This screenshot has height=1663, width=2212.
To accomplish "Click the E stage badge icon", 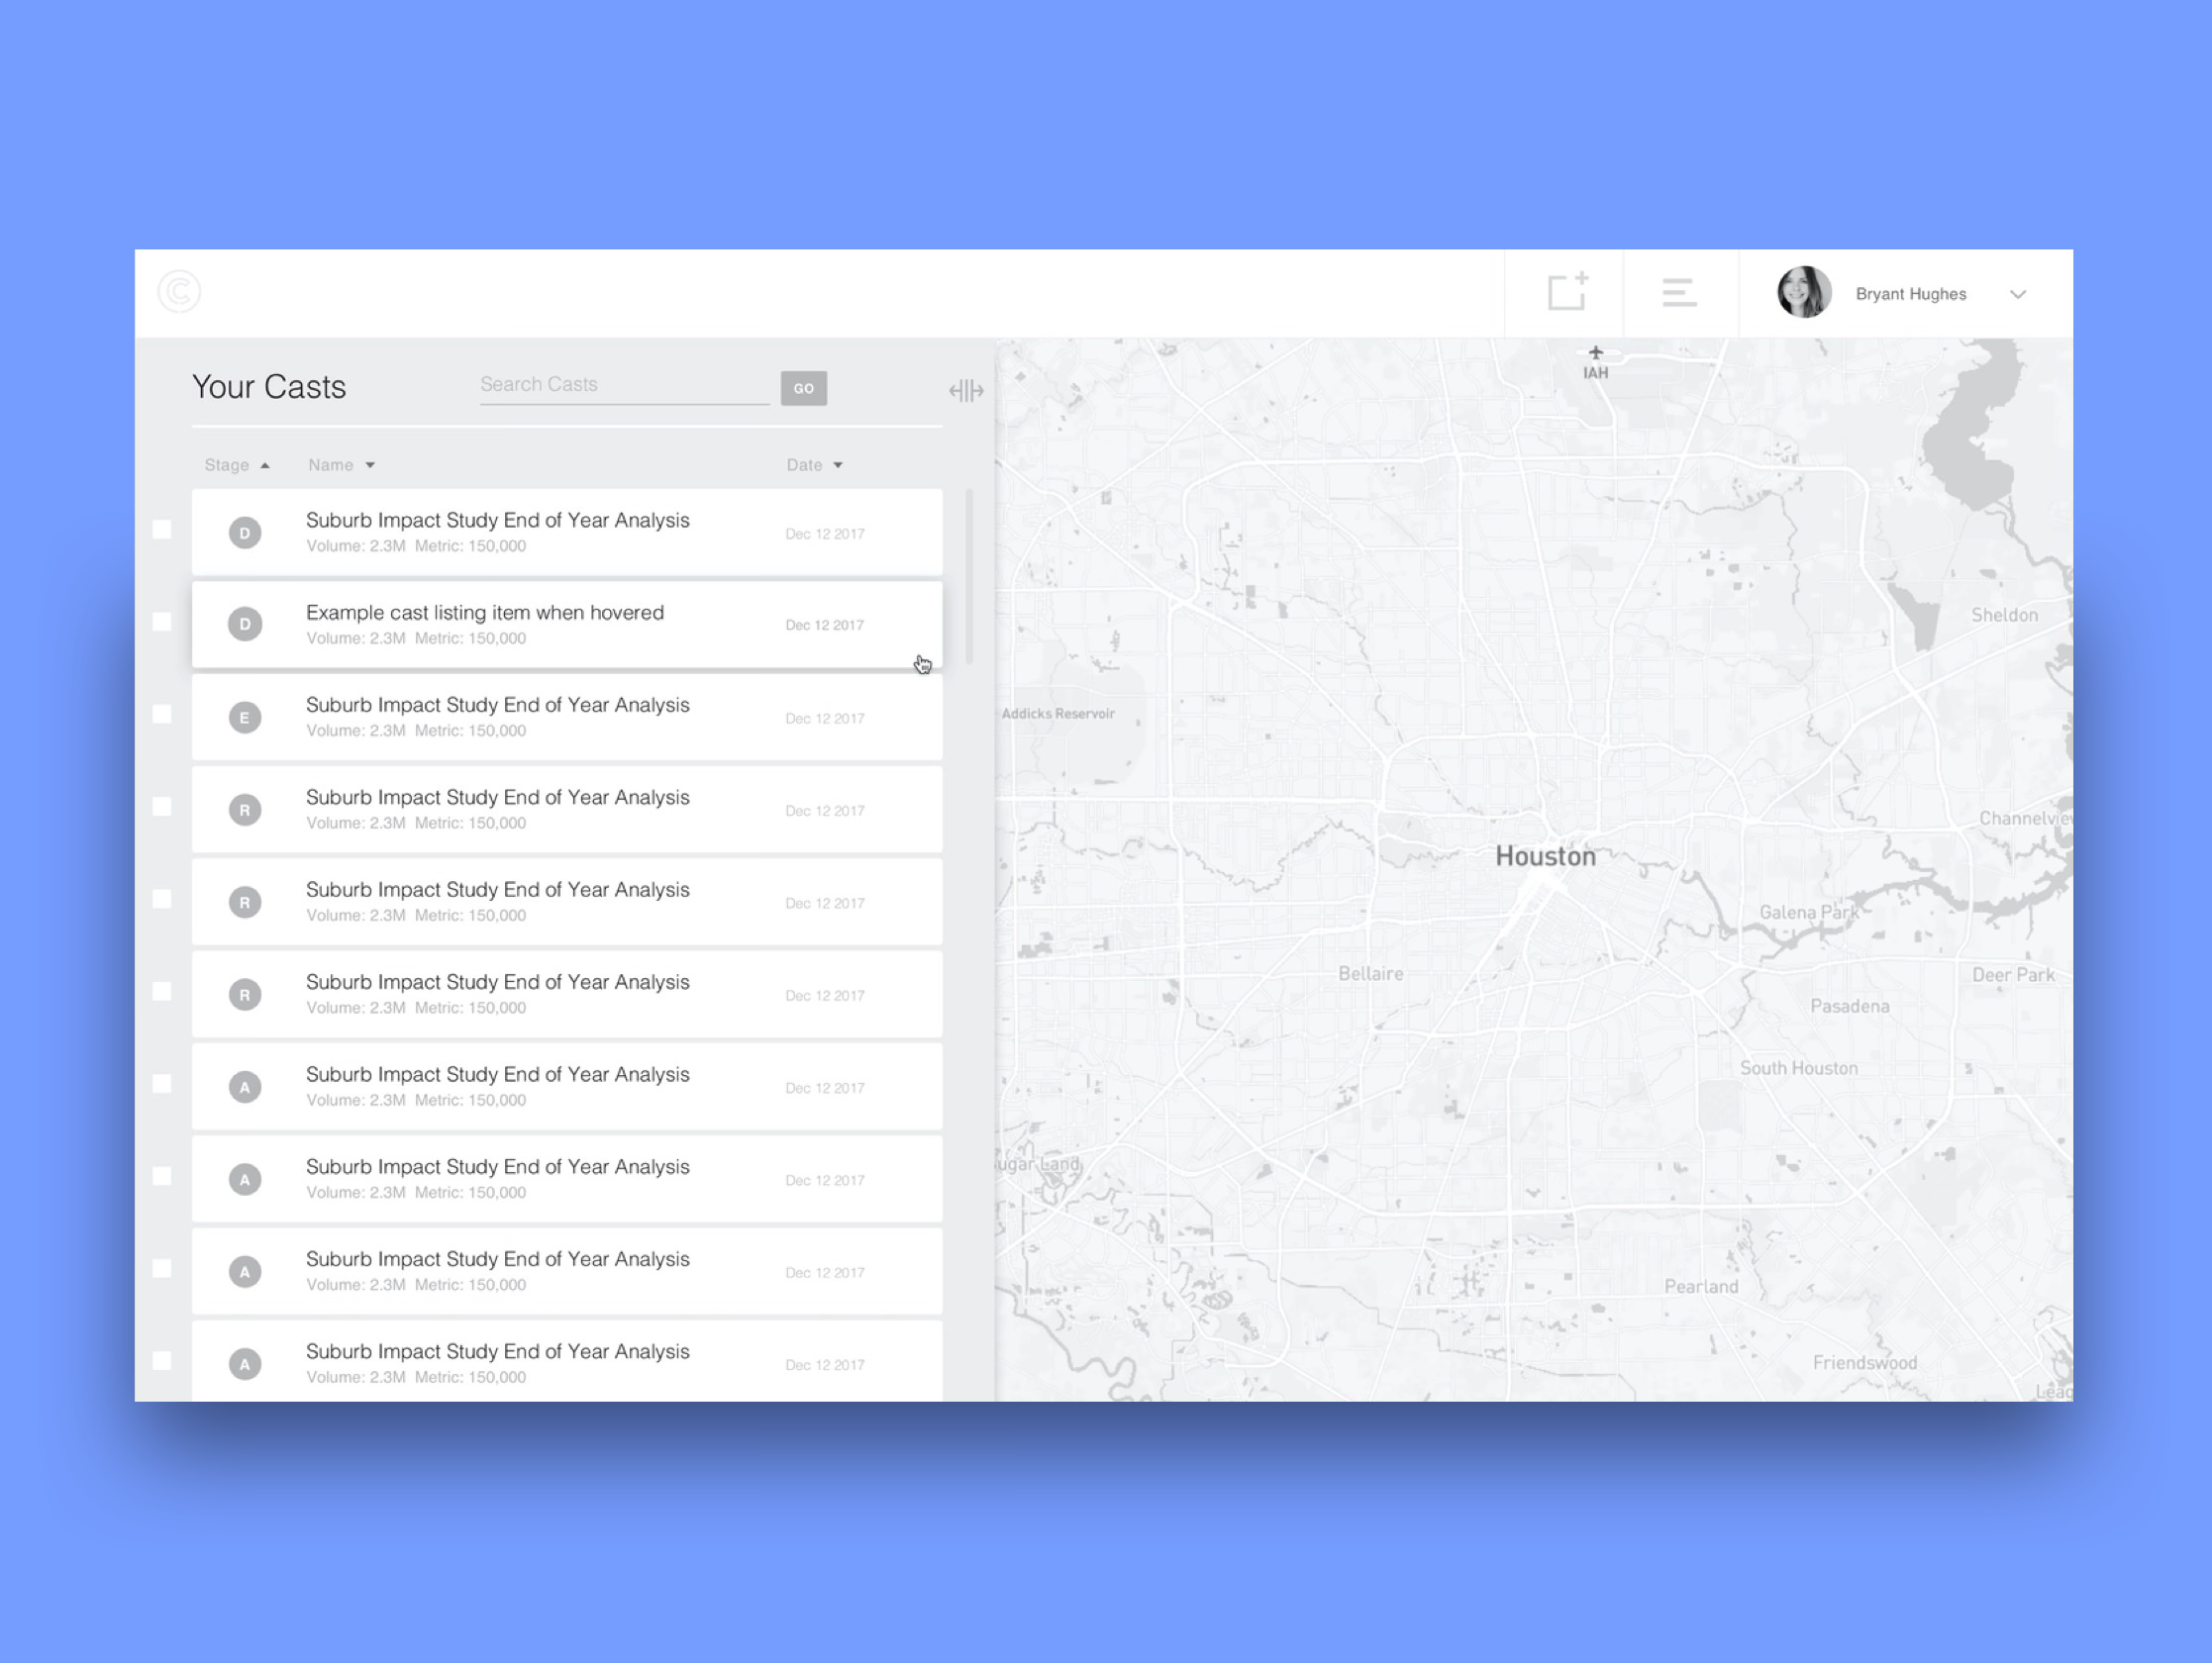I will point(245,717).
